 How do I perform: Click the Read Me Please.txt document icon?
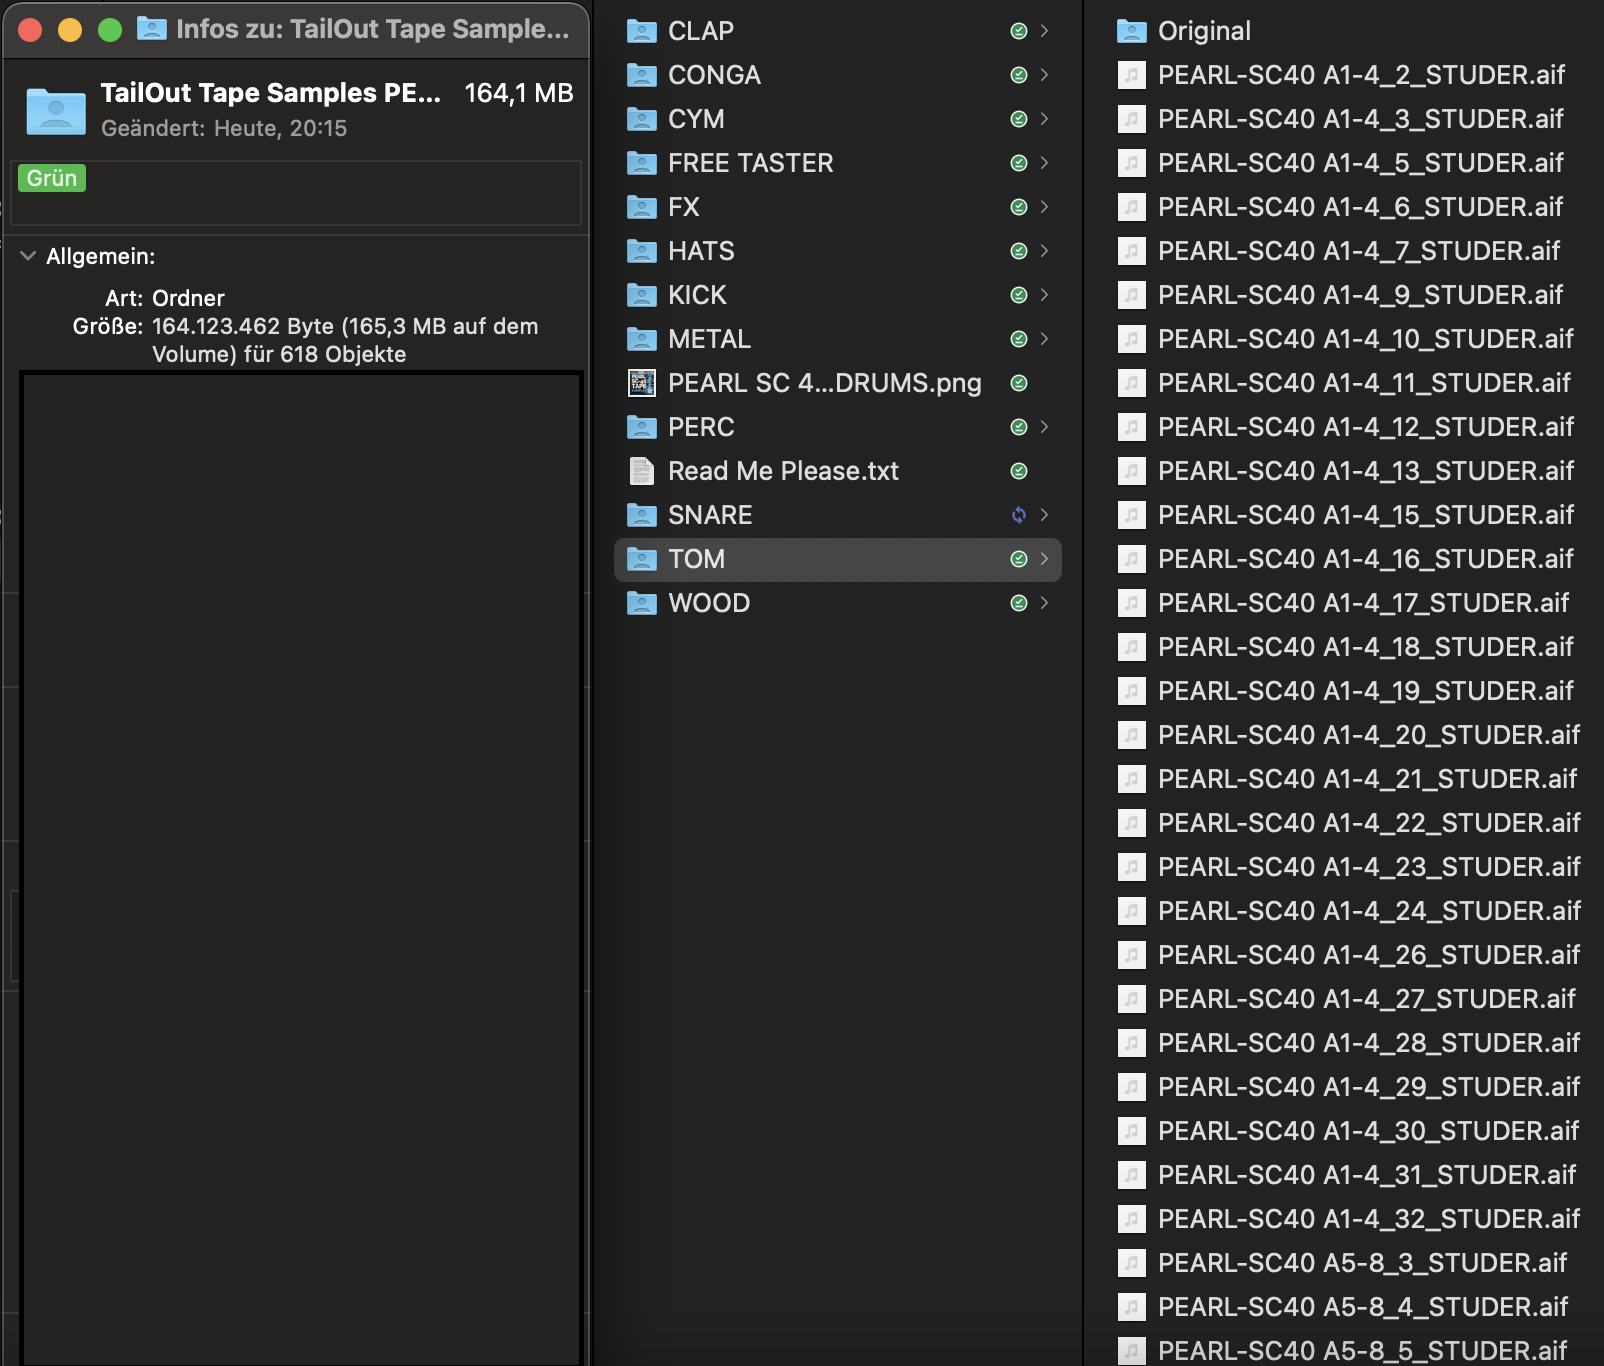[x=641, y=471]
